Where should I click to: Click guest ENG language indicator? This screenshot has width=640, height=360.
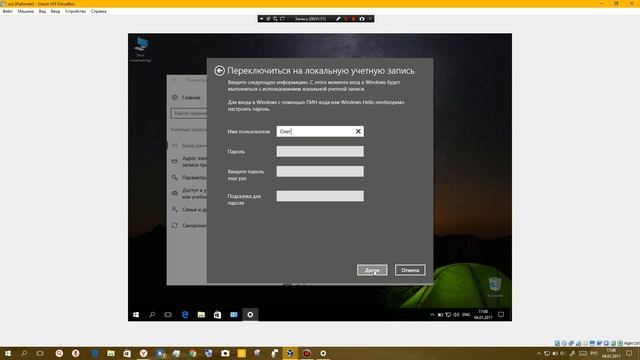[x=466, y=315]
